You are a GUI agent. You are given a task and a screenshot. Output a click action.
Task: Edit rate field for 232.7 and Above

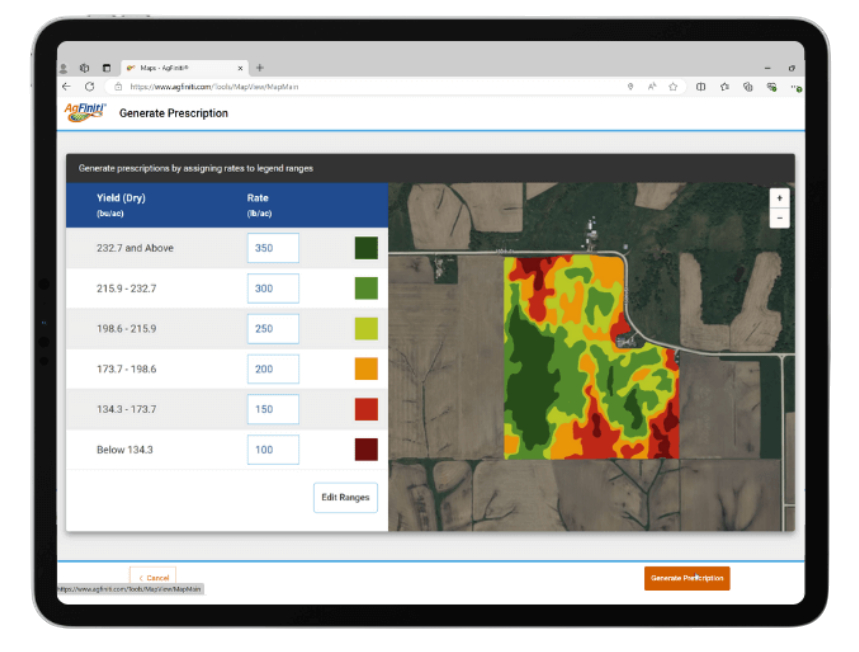tap(273, 248)
